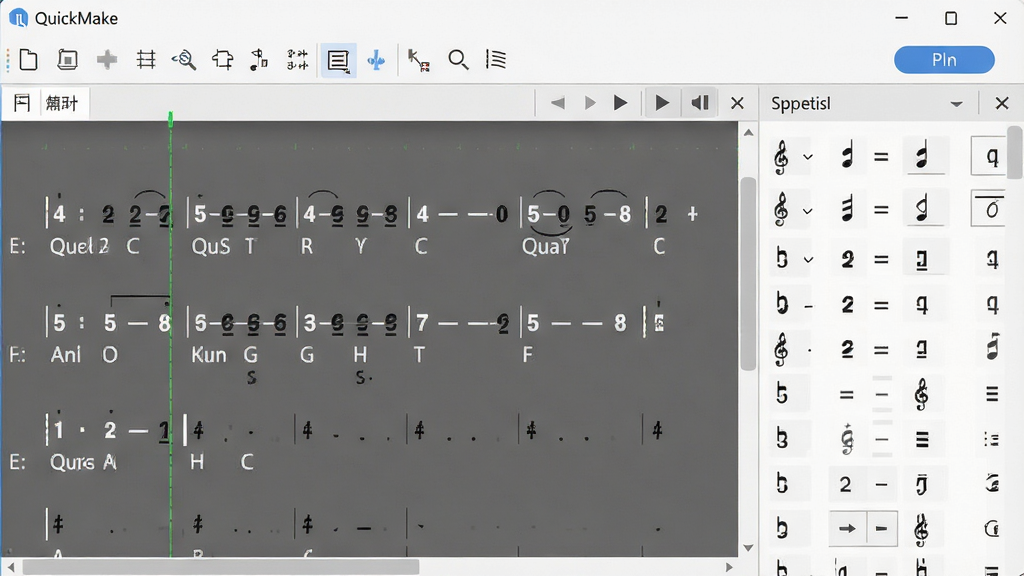Select the flat symbol in third row
Screen dimensions: 1024x576
pos(782,259)
